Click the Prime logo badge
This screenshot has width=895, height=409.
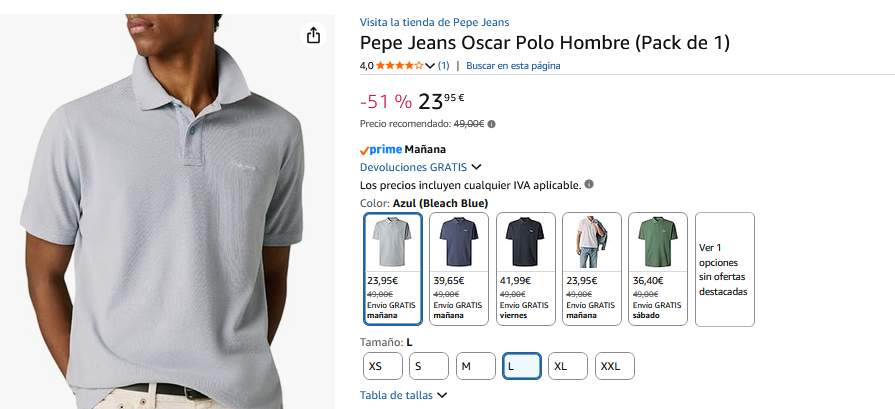pyautogui.click(x=381, y=149)
